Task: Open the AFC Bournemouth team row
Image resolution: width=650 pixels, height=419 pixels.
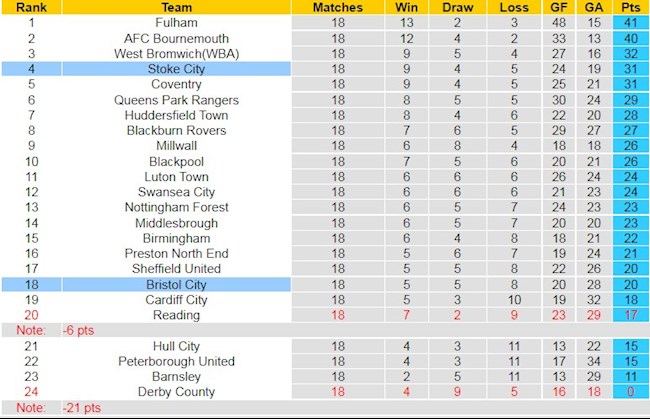Action: point(177,38)
